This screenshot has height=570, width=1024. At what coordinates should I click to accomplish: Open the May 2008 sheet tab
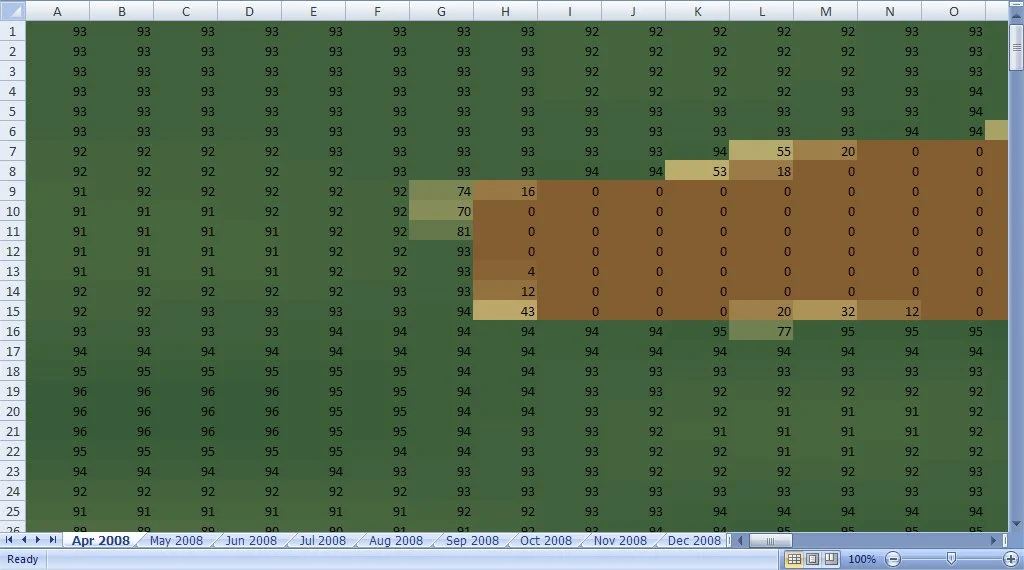click(176, 541)
